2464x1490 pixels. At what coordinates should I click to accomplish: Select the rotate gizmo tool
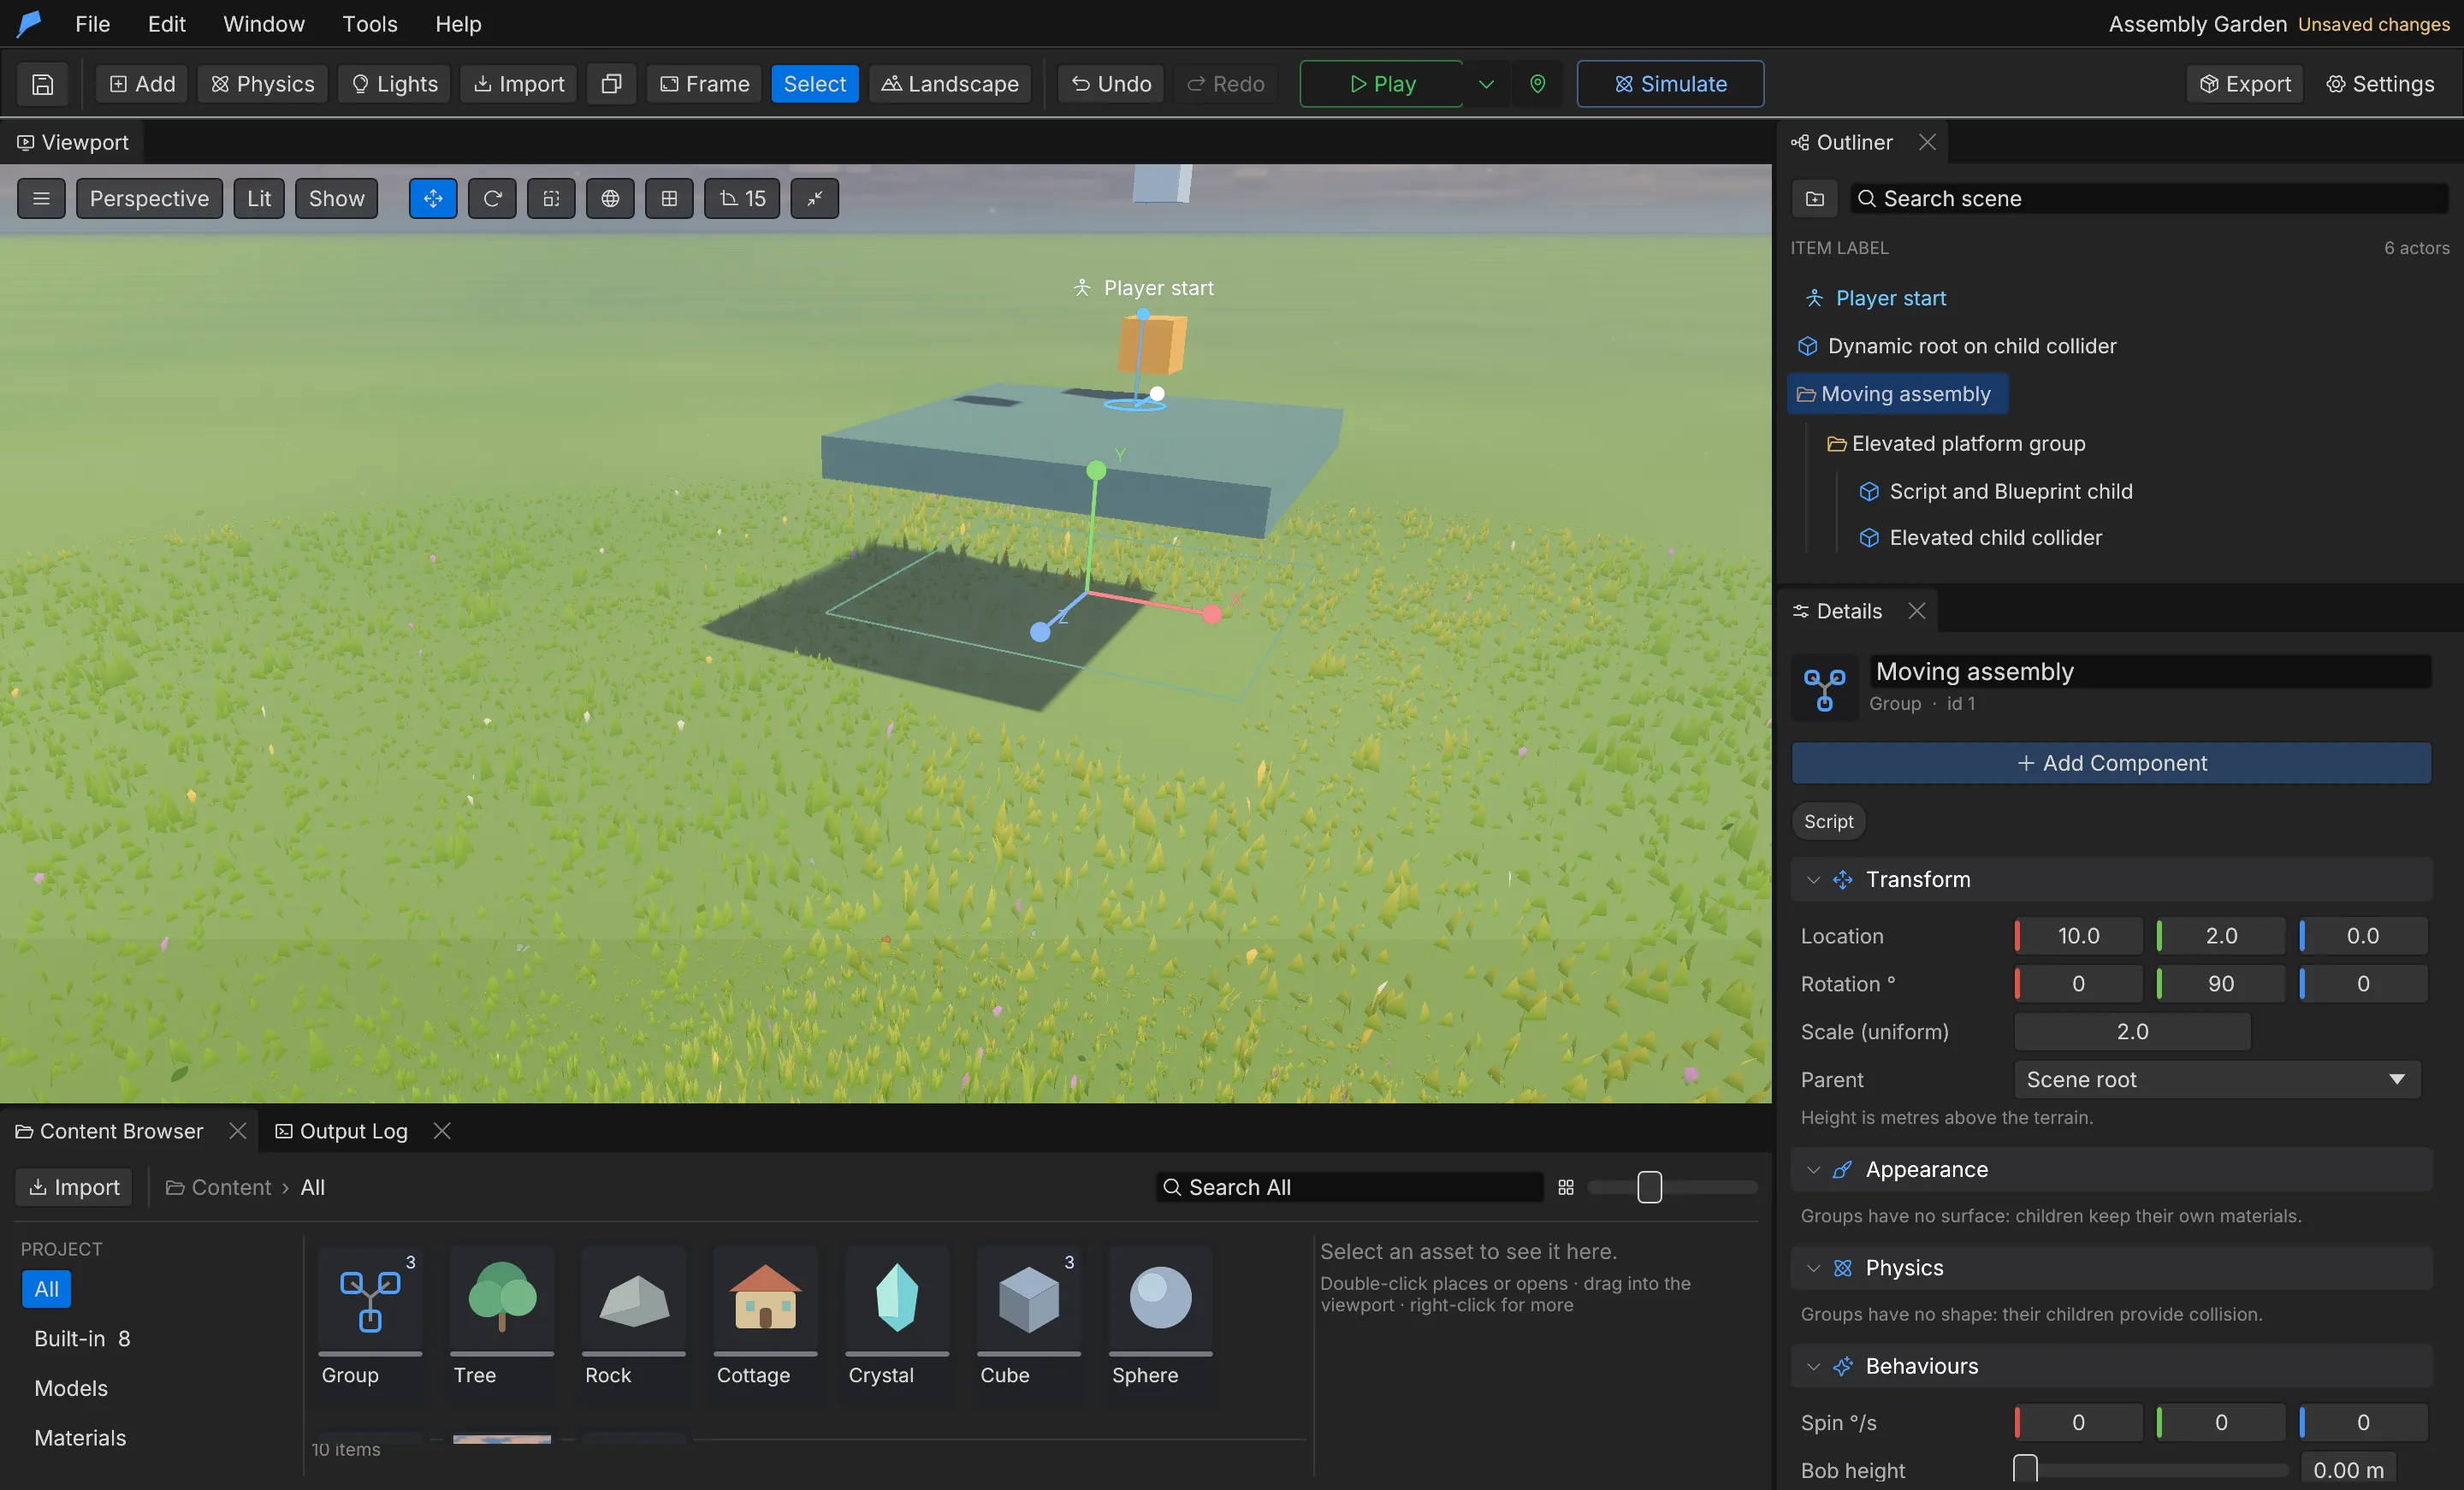(492, 198)
